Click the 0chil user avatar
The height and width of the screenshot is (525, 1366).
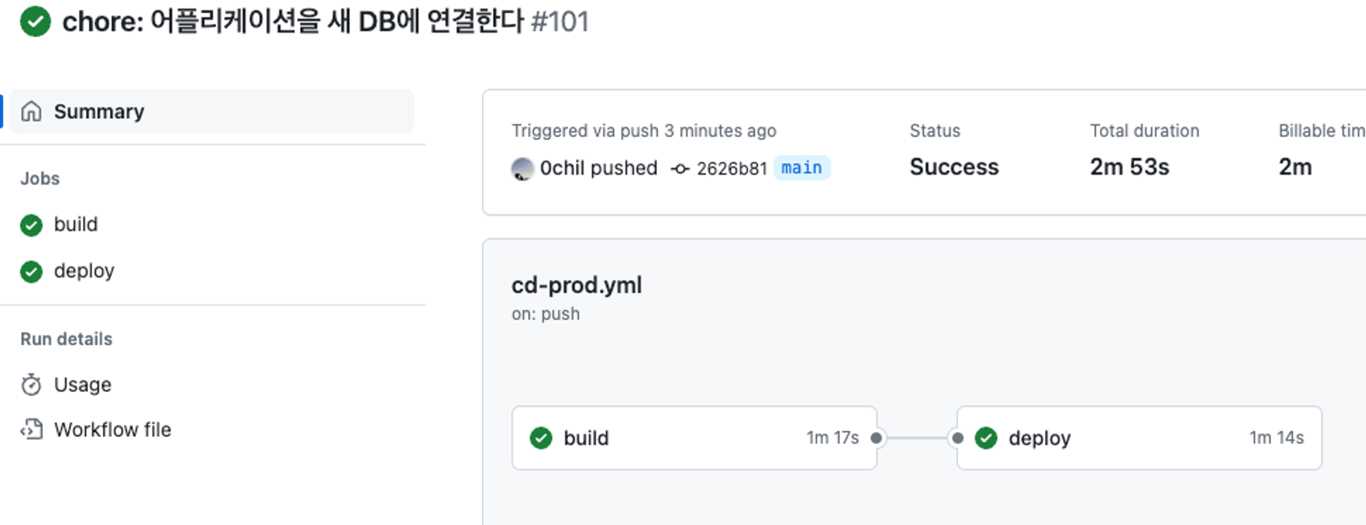[x=522, y=168]
